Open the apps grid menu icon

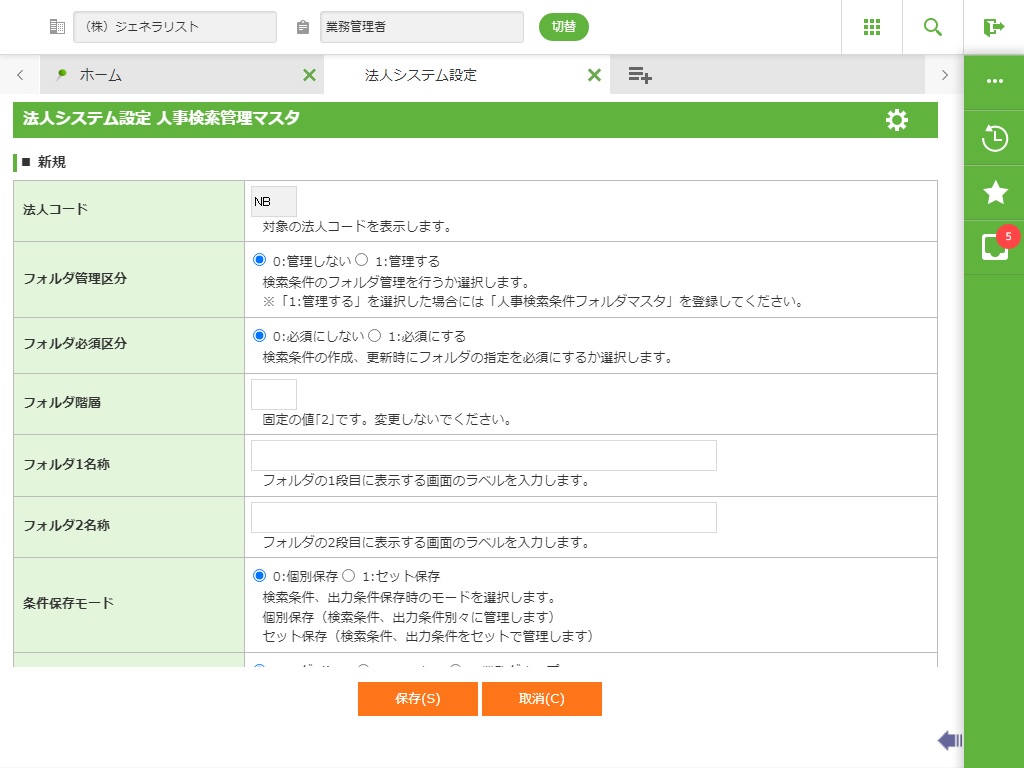(872, 27)
